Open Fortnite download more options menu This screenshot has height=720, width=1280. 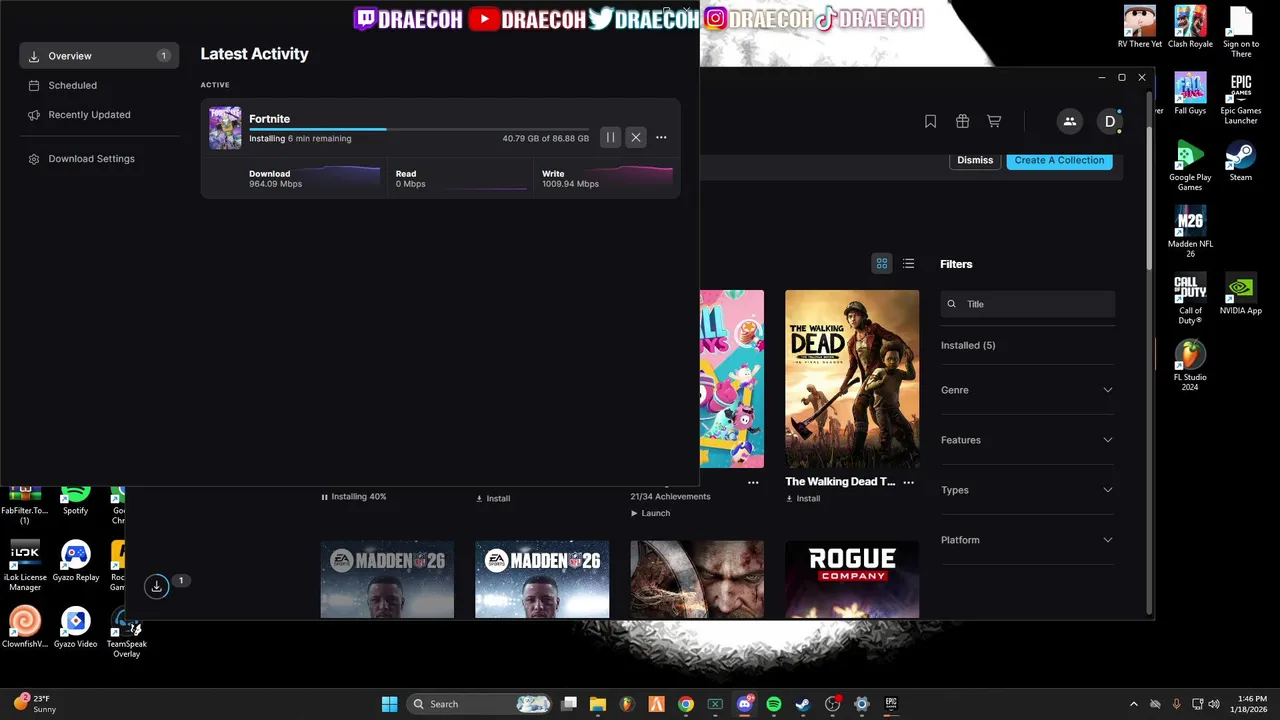pos(661,137)
